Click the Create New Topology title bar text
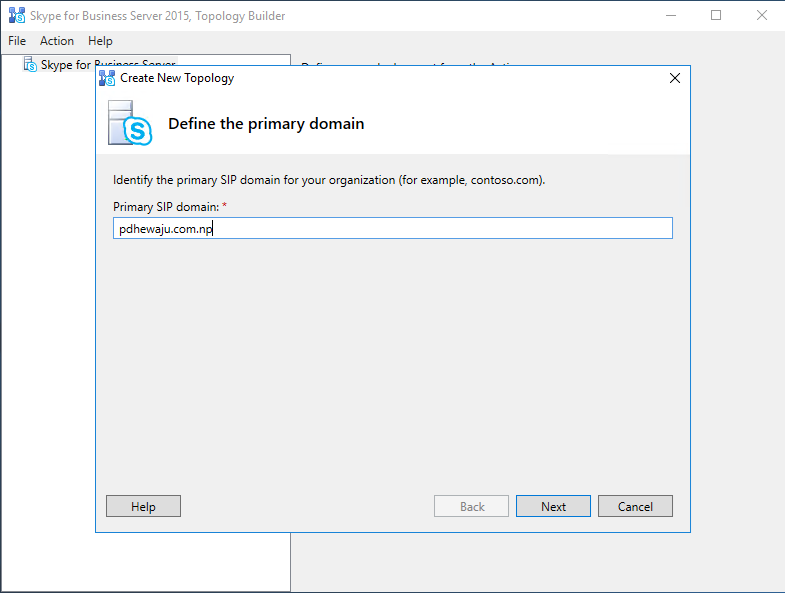This screenshot has width=785, height=593. pos(177,78)
